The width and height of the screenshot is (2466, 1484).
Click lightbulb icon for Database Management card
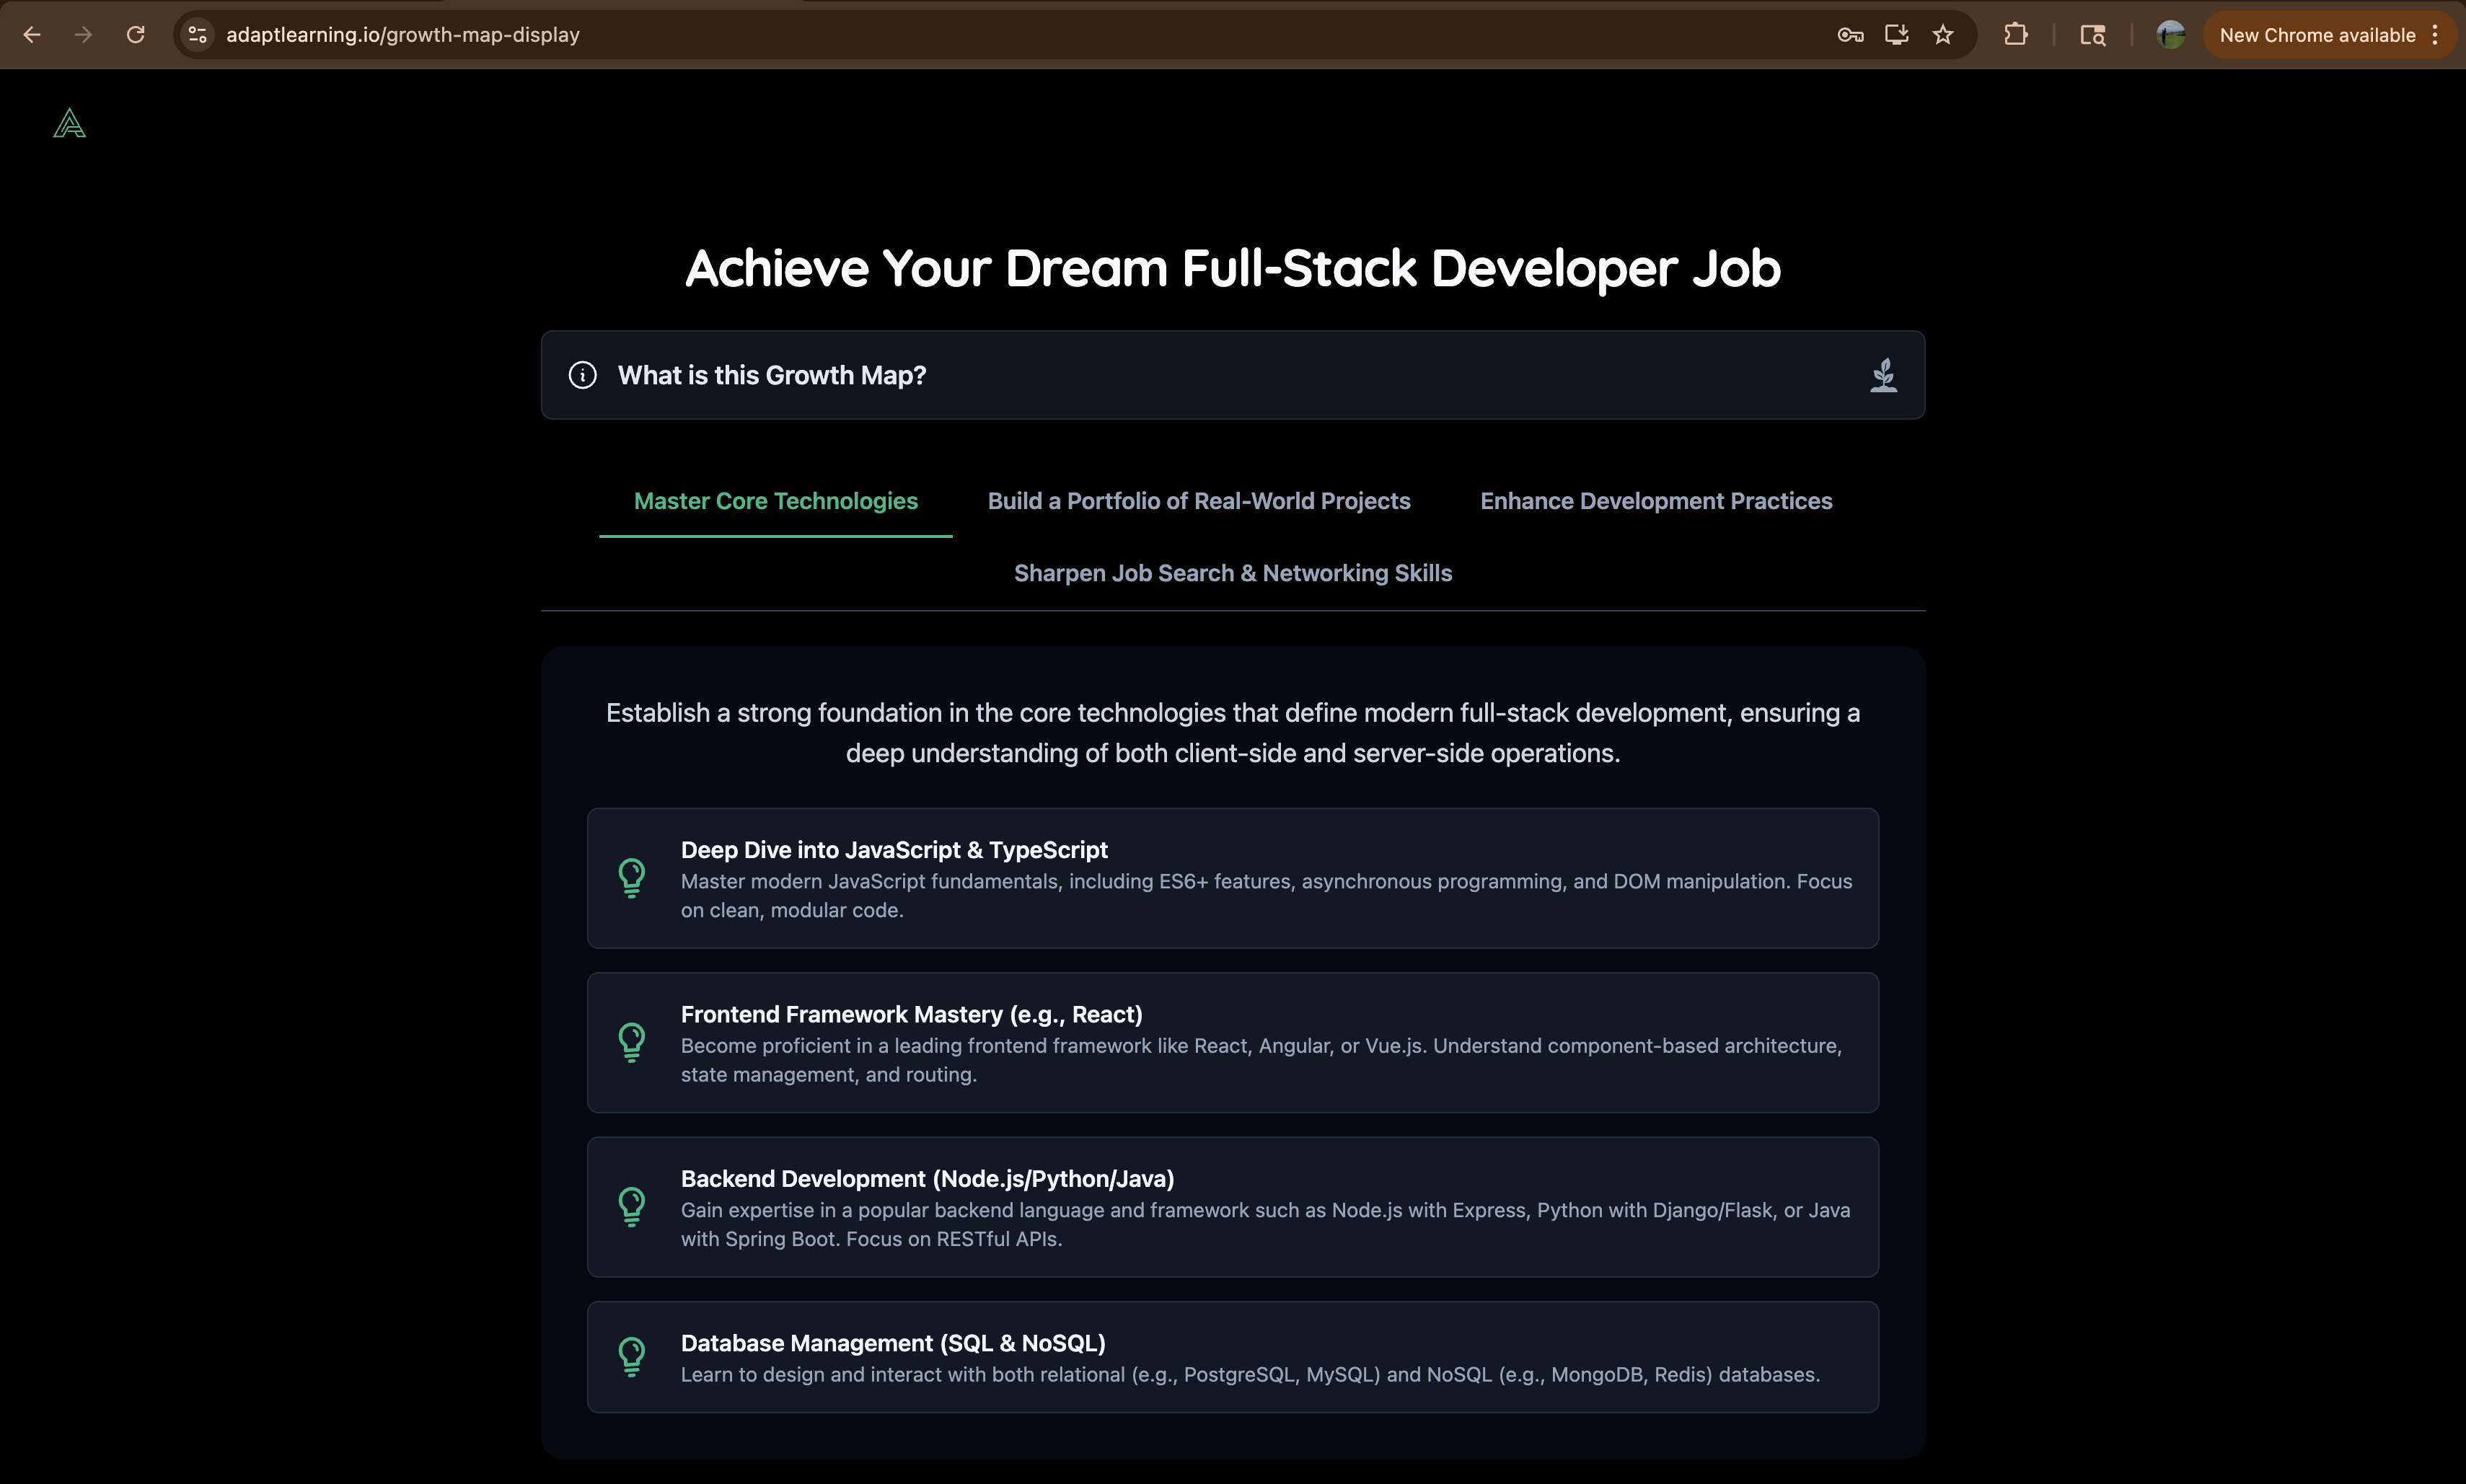click(632, 1357)
